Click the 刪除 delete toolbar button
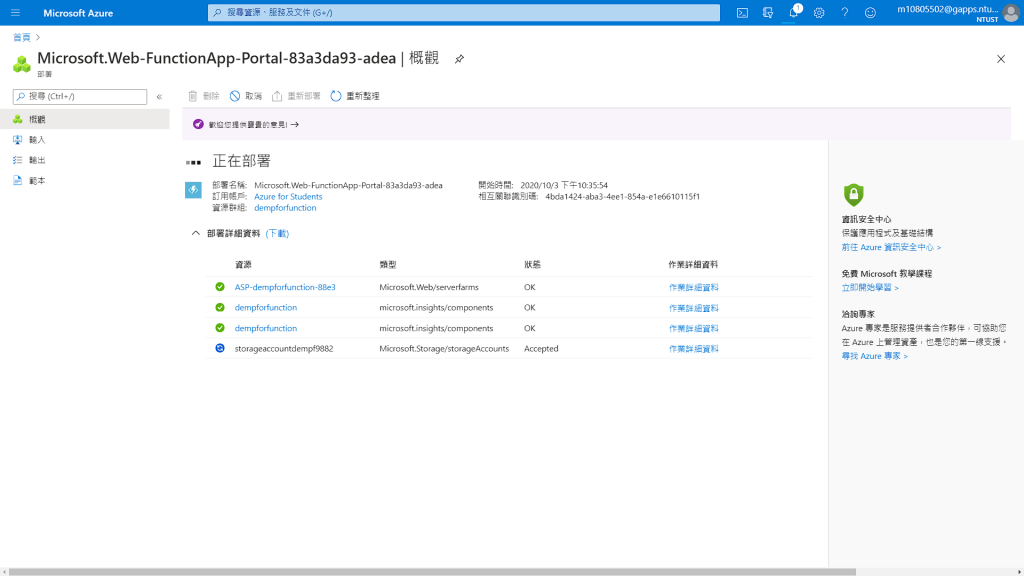Screen dimensions: 1024x576 tap(204, 96)
